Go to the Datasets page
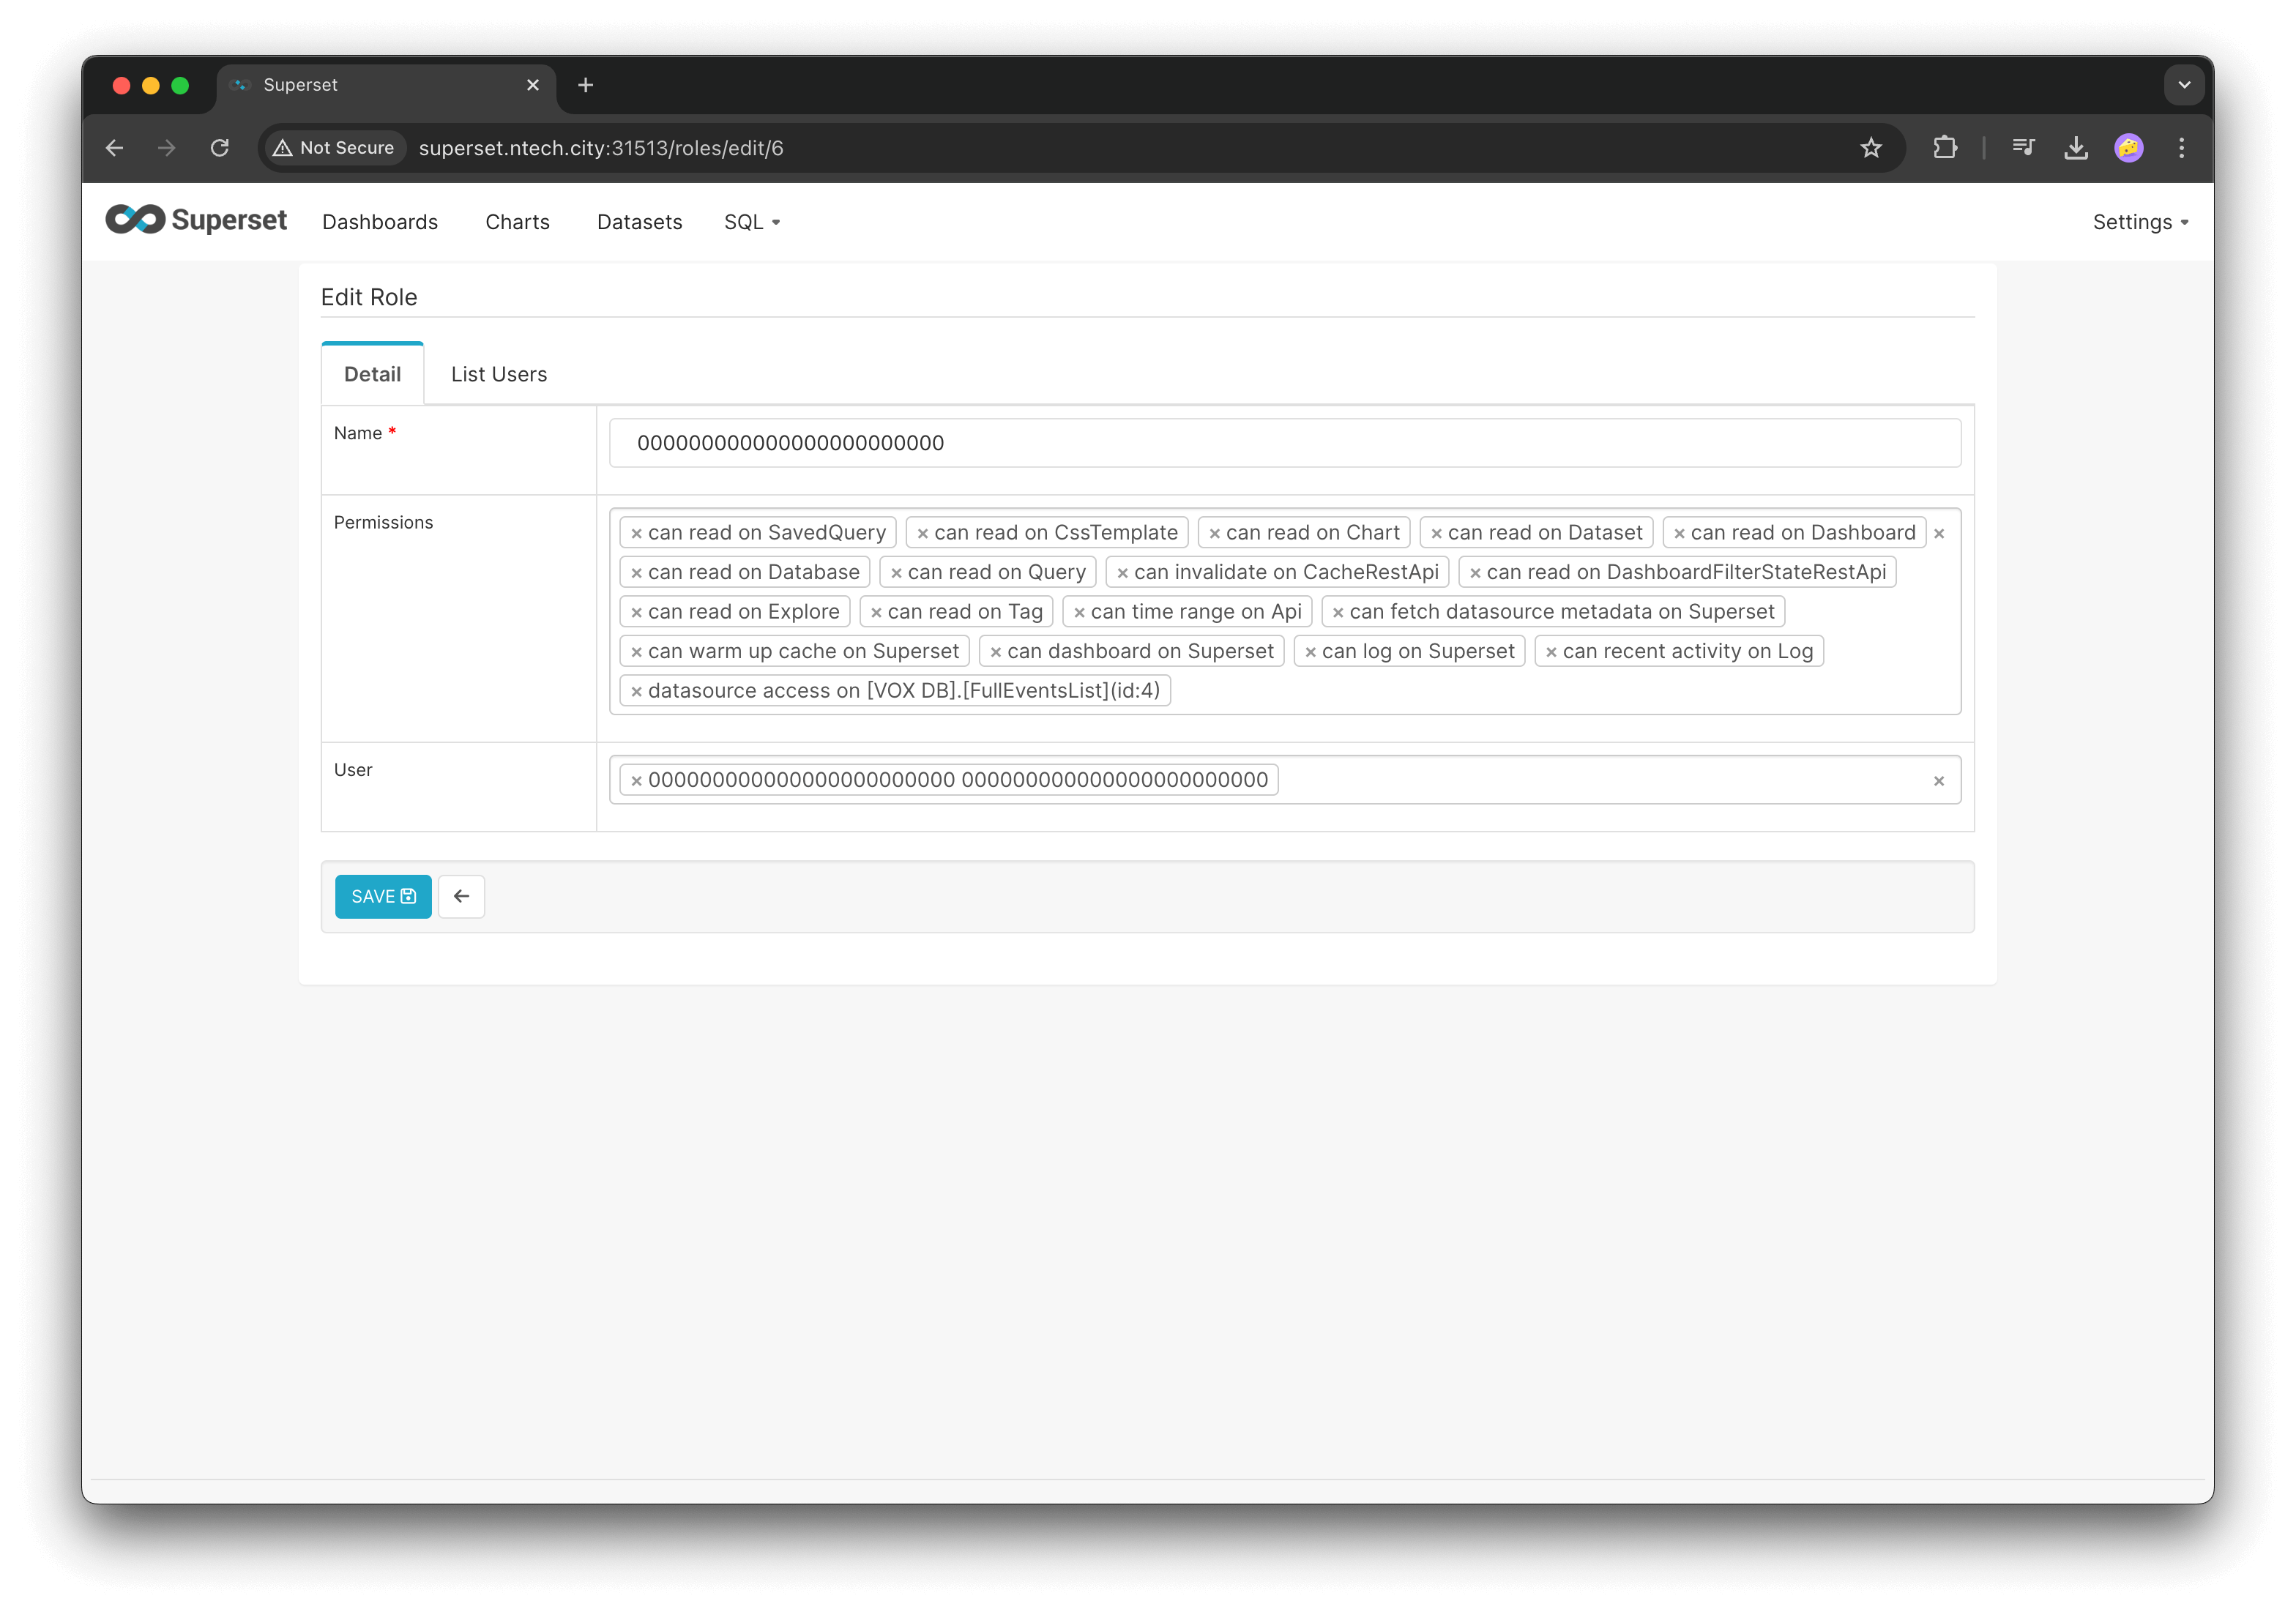Viewport: 2296px width, 1612px height. click(639, 222)
